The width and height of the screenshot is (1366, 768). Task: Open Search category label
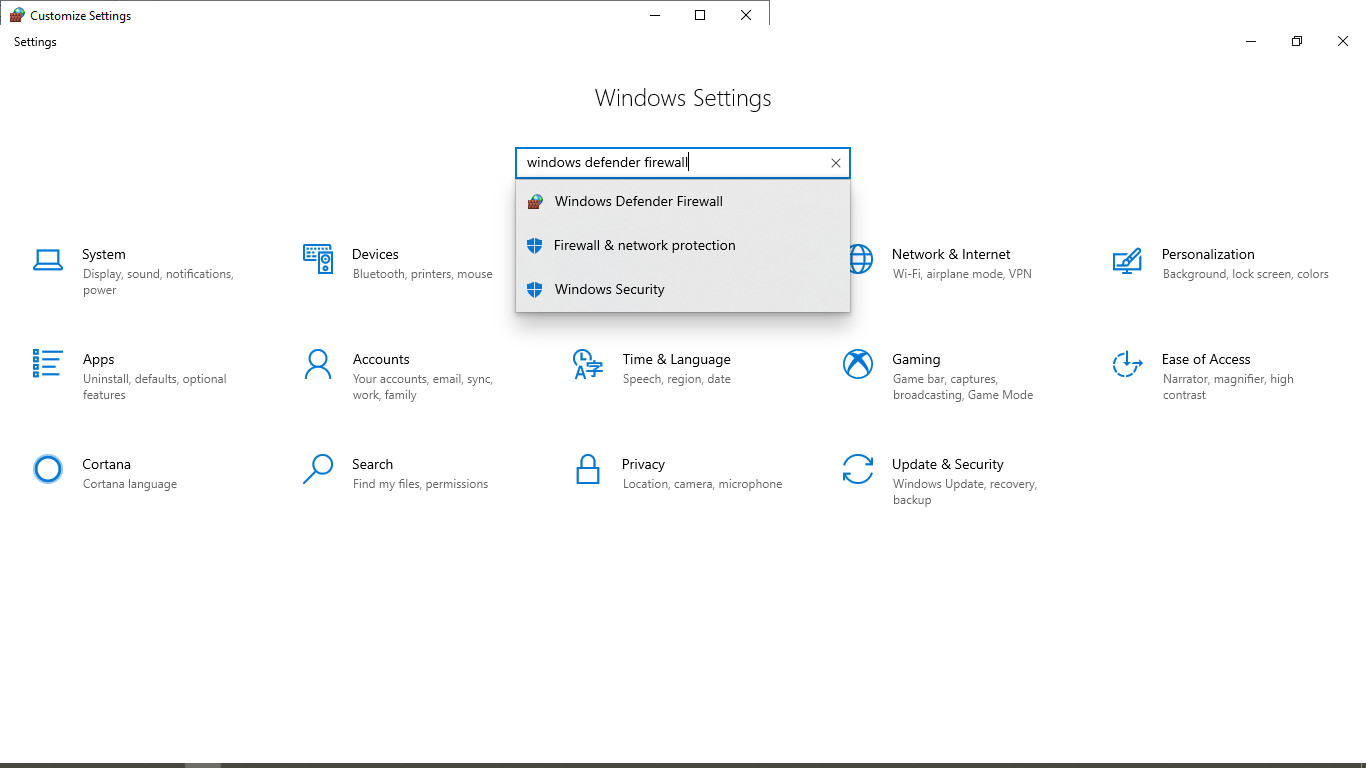click(372, 464)
